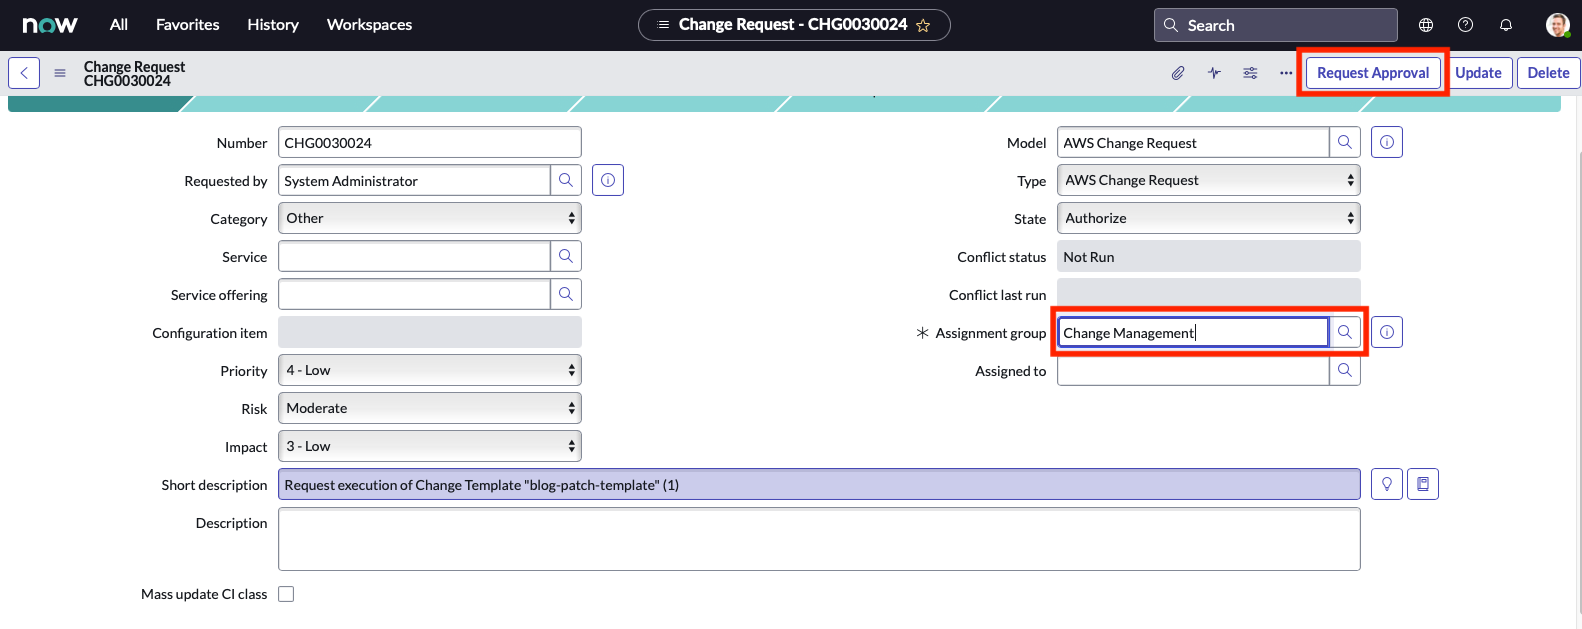1582x629 pixels.
Task: Open the All menu
Action: click(119, 25)
